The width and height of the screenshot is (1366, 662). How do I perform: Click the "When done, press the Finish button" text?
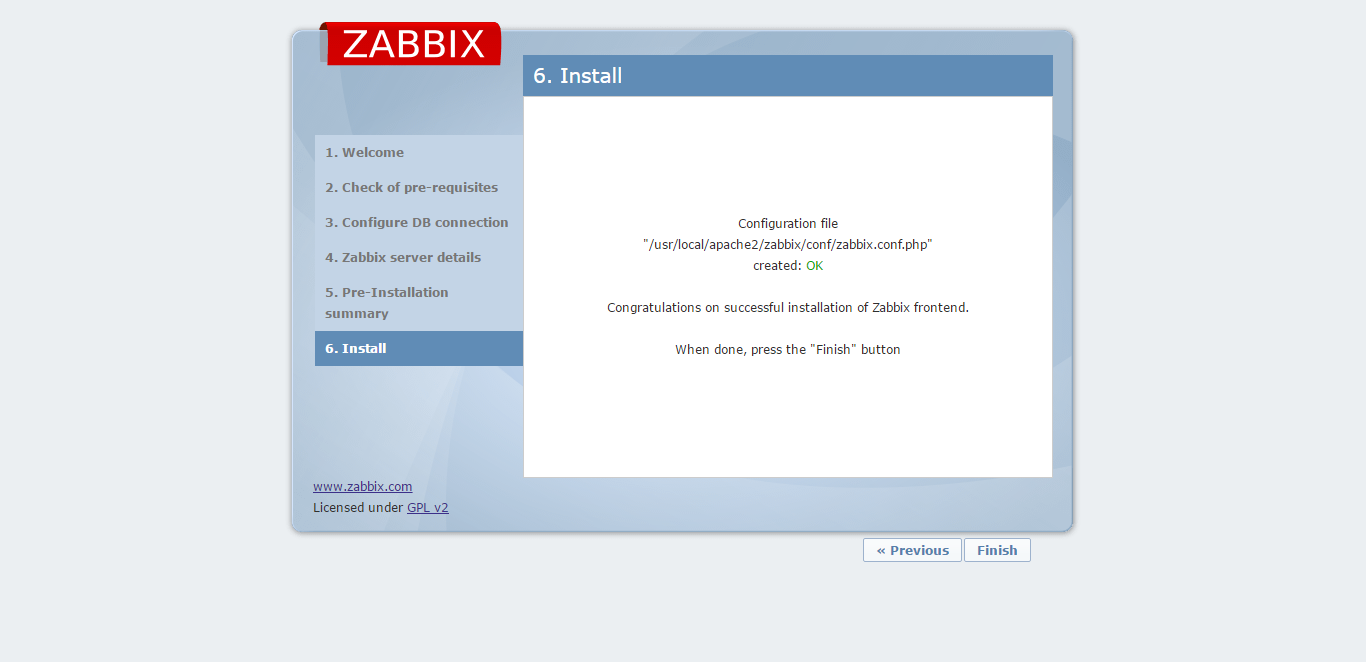coord(788,350)
